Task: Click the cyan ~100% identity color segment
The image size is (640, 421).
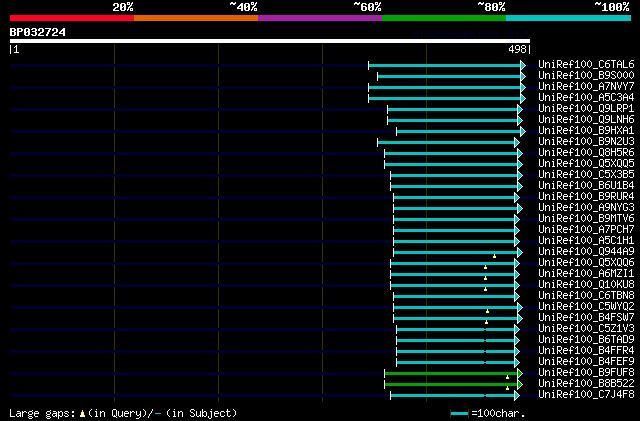Action: tap(569, 18)
